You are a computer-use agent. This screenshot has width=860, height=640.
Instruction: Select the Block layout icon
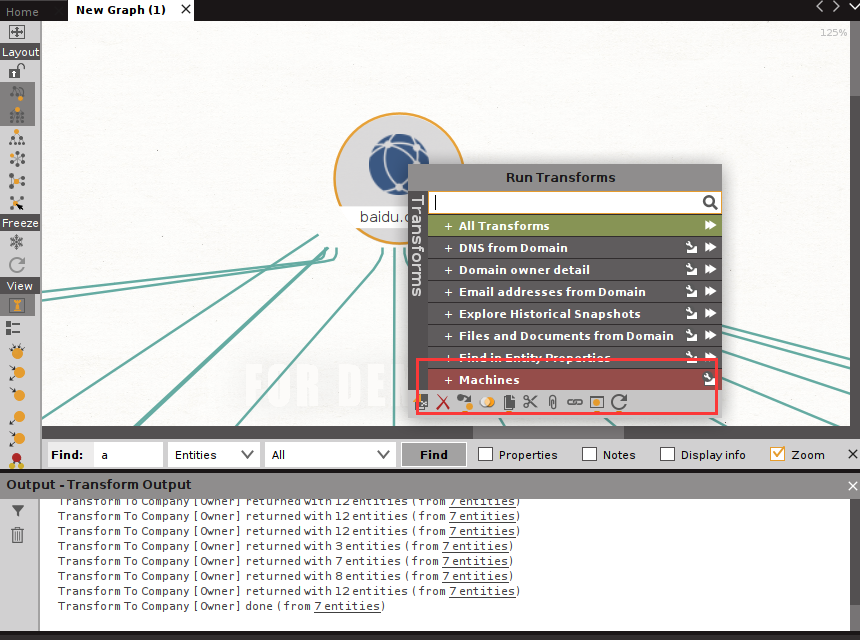tap(17, 115)
